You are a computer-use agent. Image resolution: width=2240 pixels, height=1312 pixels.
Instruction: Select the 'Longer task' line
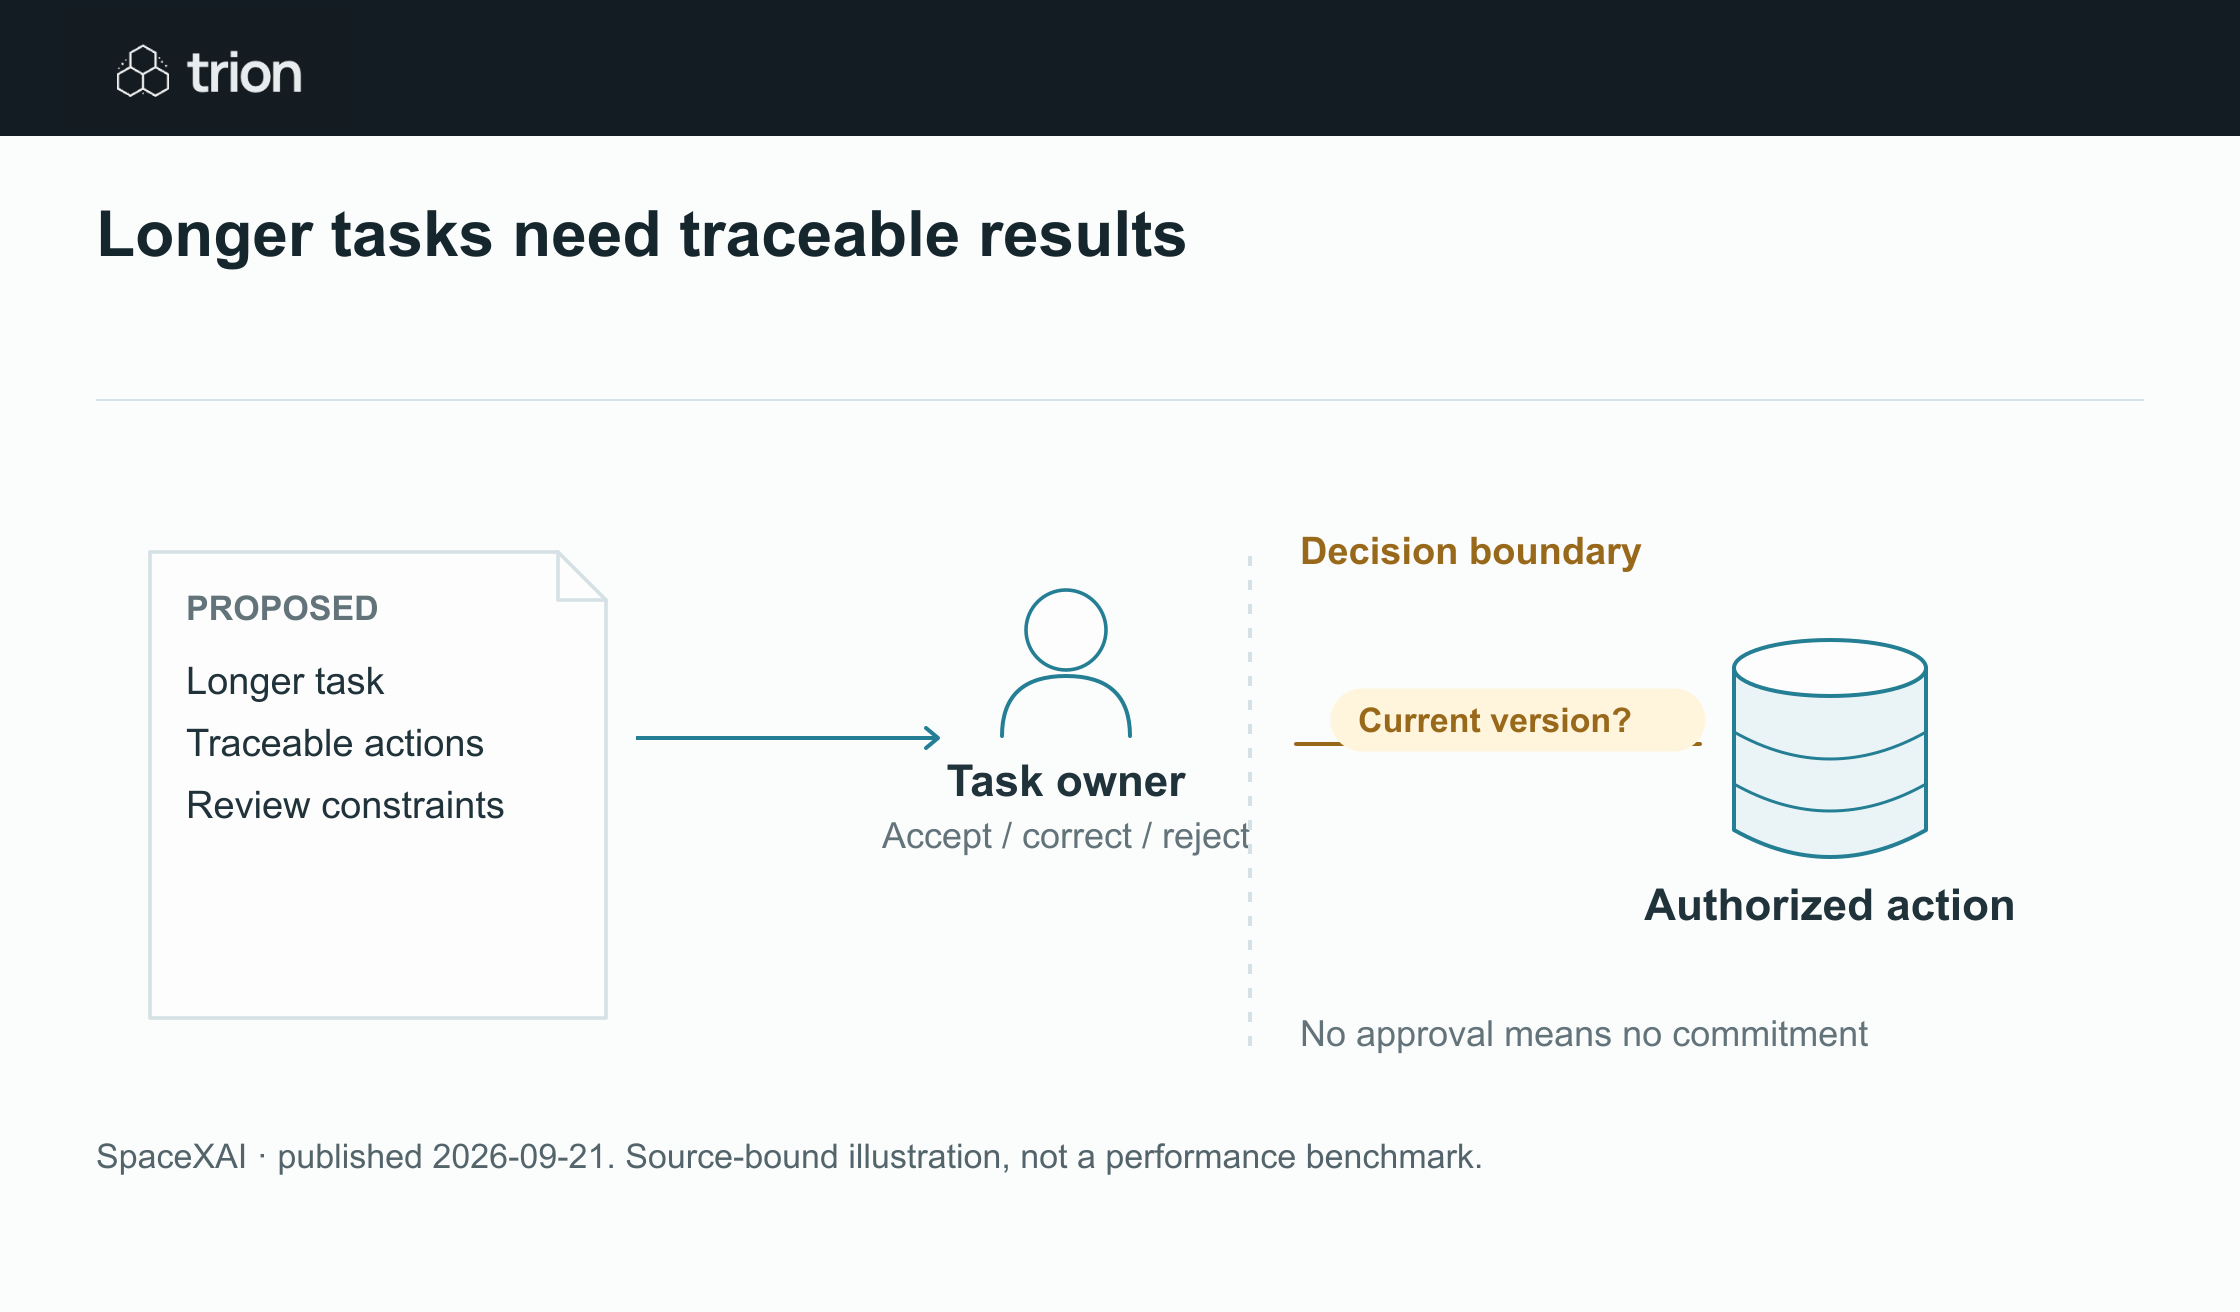(285, 681)
